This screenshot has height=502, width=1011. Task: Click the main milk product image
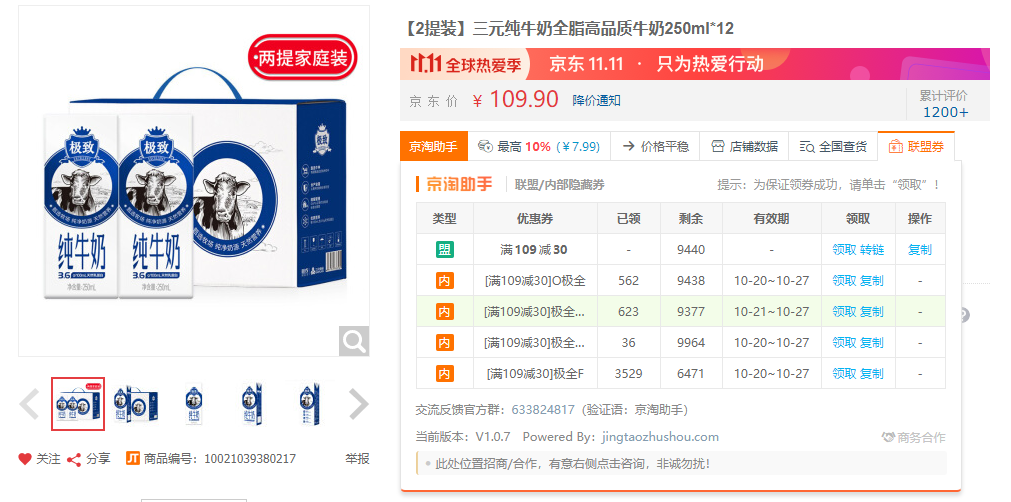coord(194,181)
